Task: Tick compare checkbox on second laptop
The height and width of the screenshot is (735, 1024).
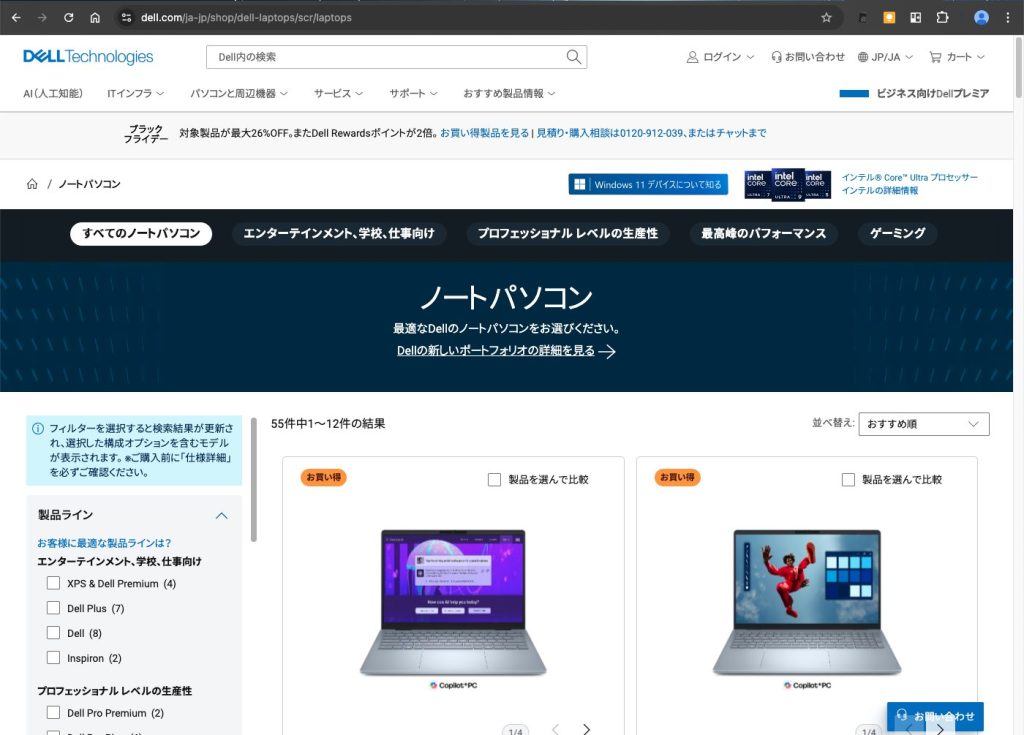Action: tap(848, 480)
